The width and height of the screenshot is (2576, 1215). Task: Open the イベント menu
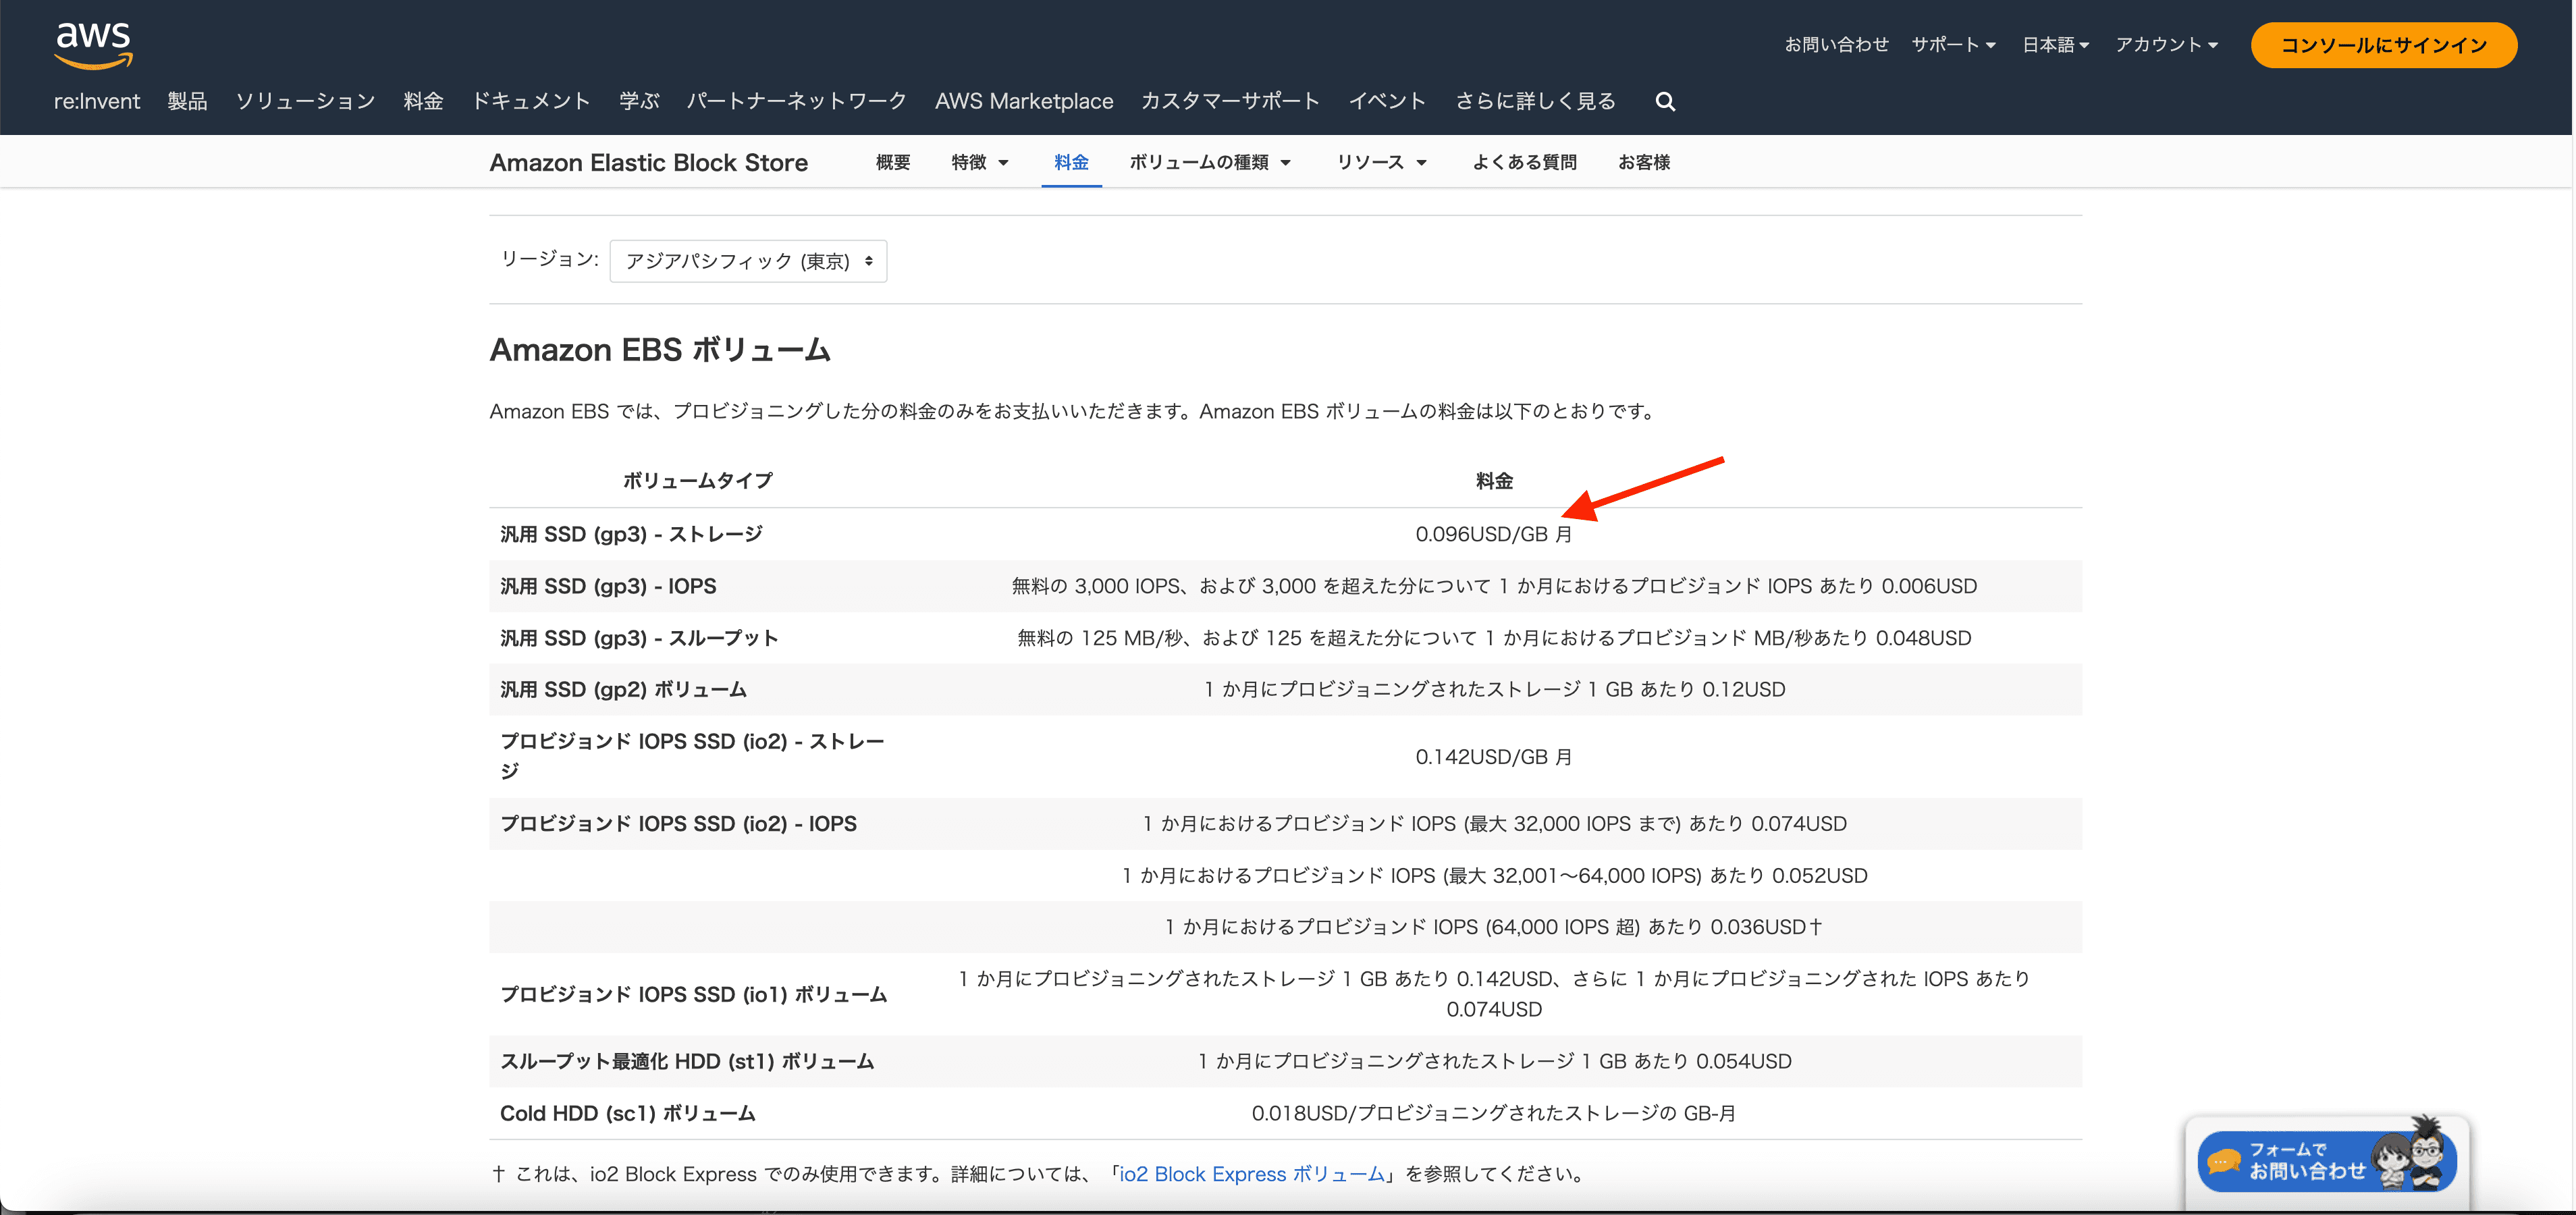pos(1387,101)
